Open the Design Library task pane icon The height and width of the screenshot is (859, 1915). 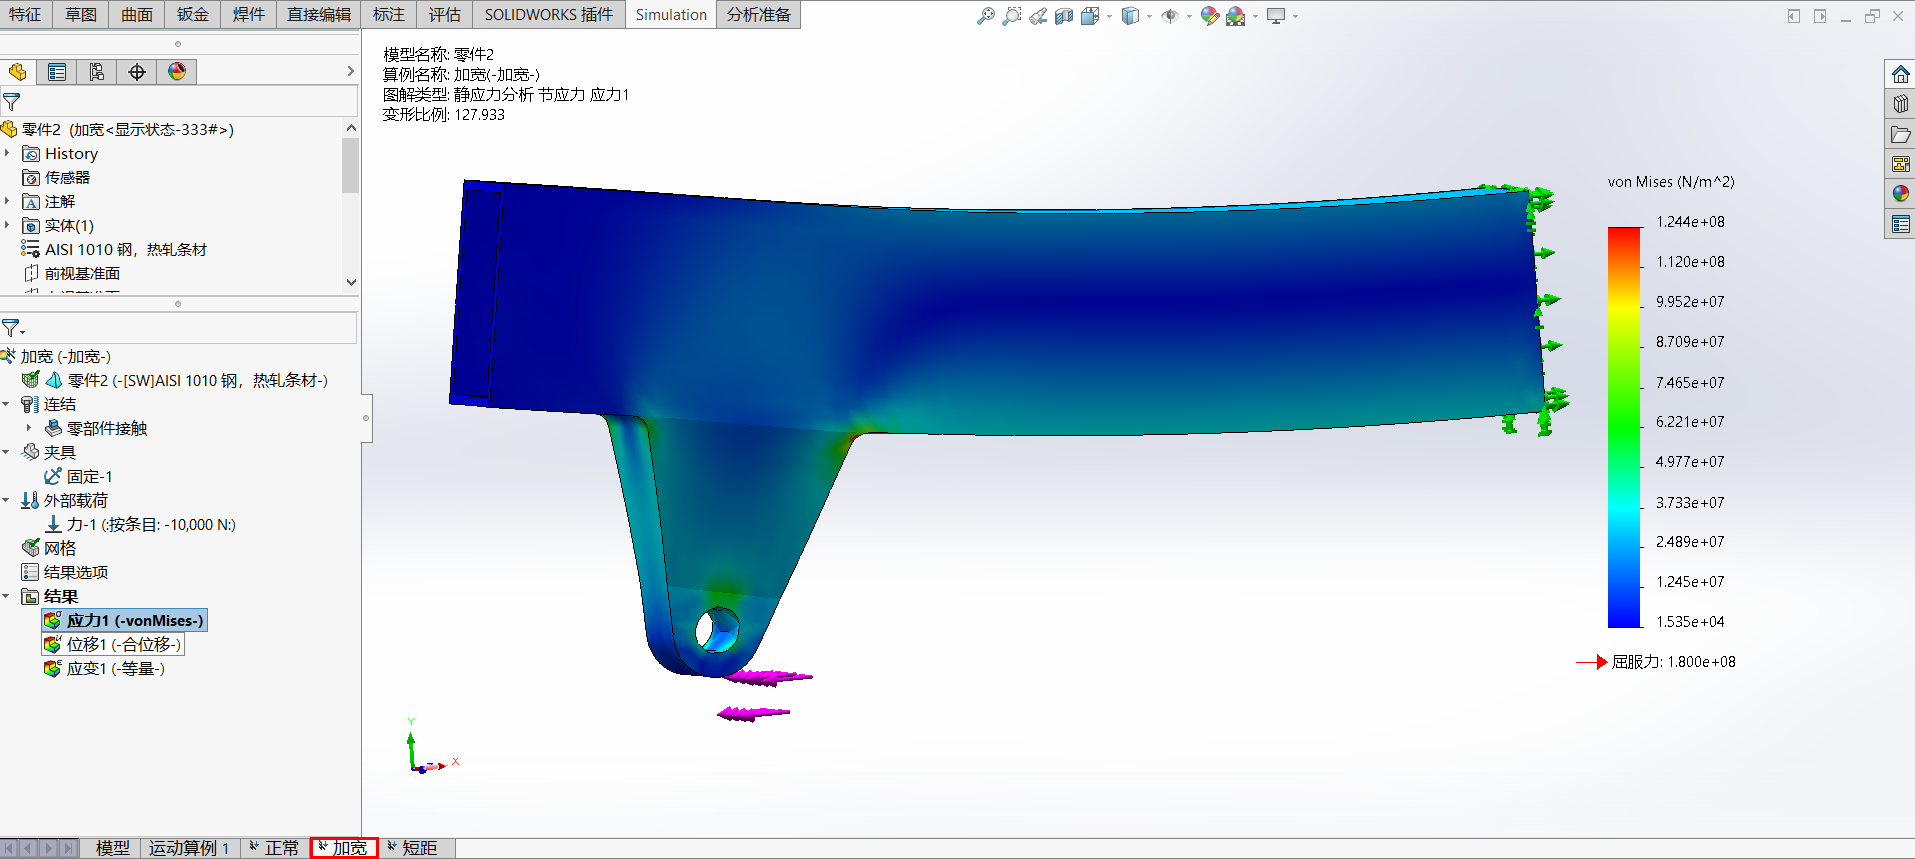tap(1900, 104)
